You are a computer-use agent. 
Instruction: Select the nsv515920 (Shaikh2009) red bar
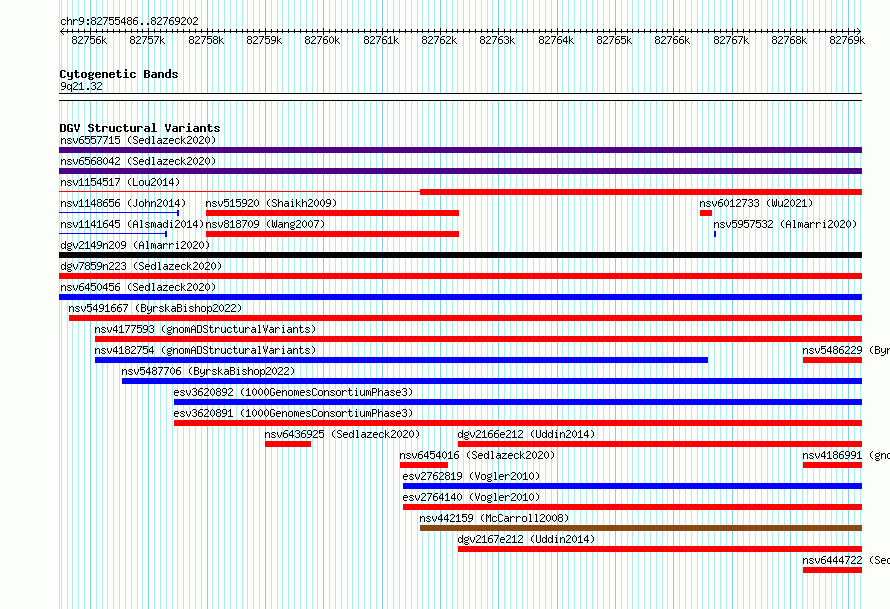332,213
